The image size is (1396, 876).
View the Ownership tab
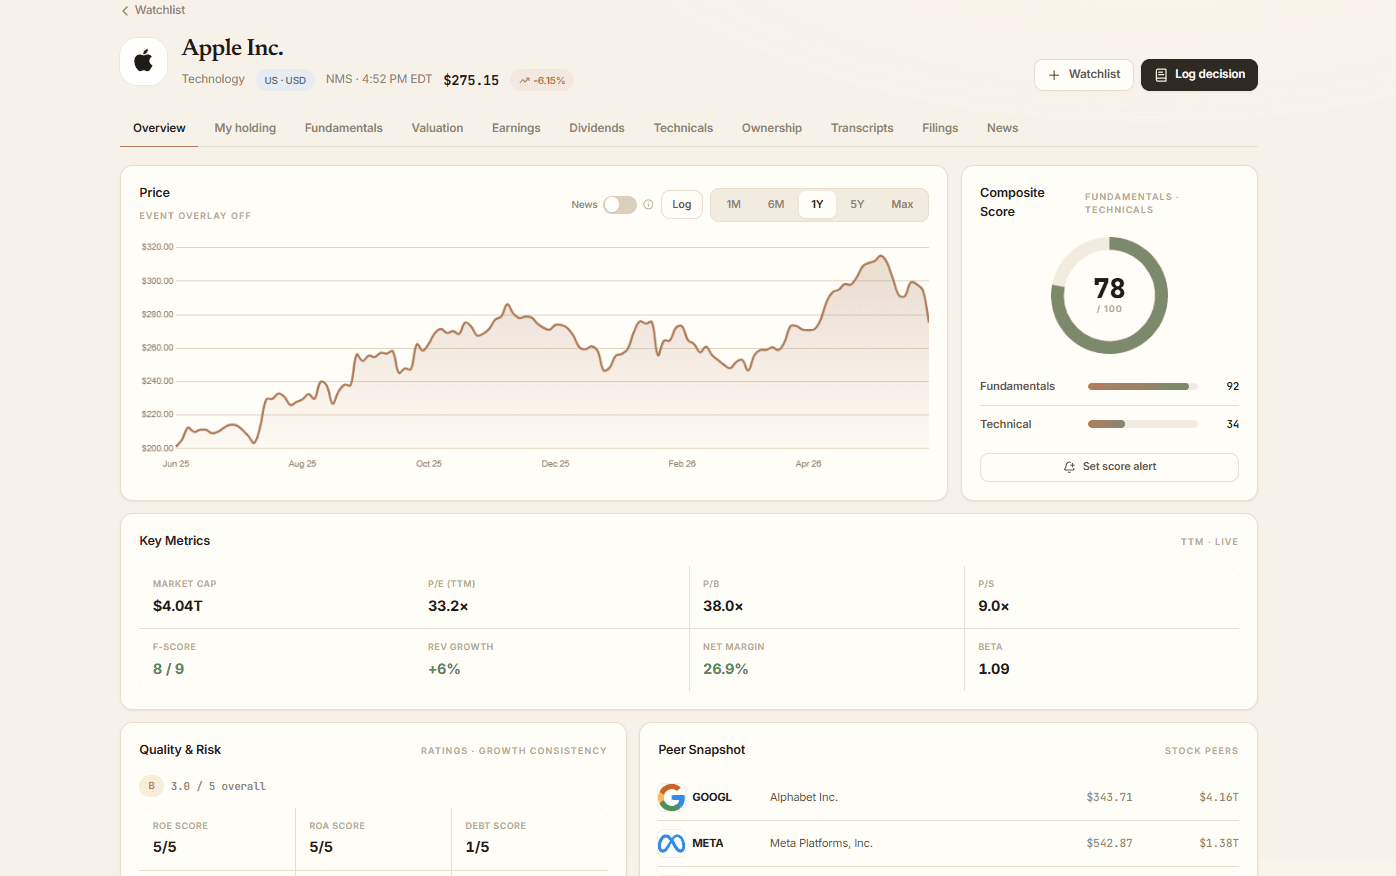click(772, 128)
